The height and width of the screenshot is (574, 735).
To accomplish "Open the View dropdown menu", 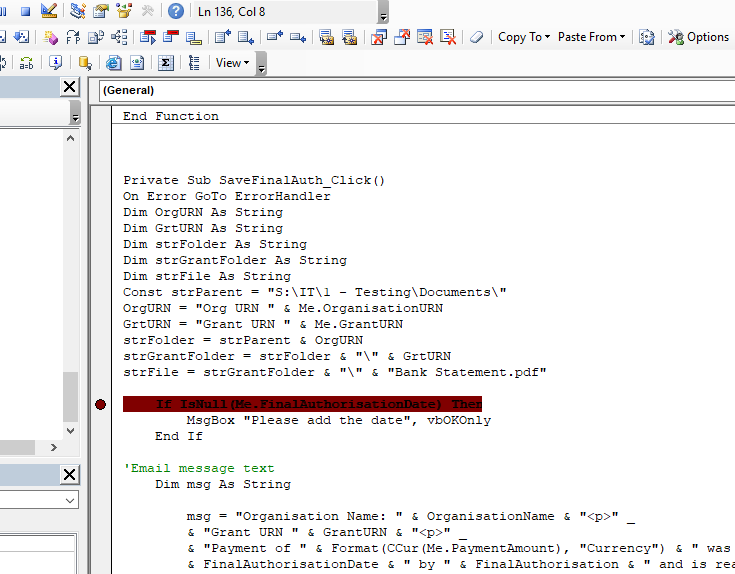I will (232, 63).
